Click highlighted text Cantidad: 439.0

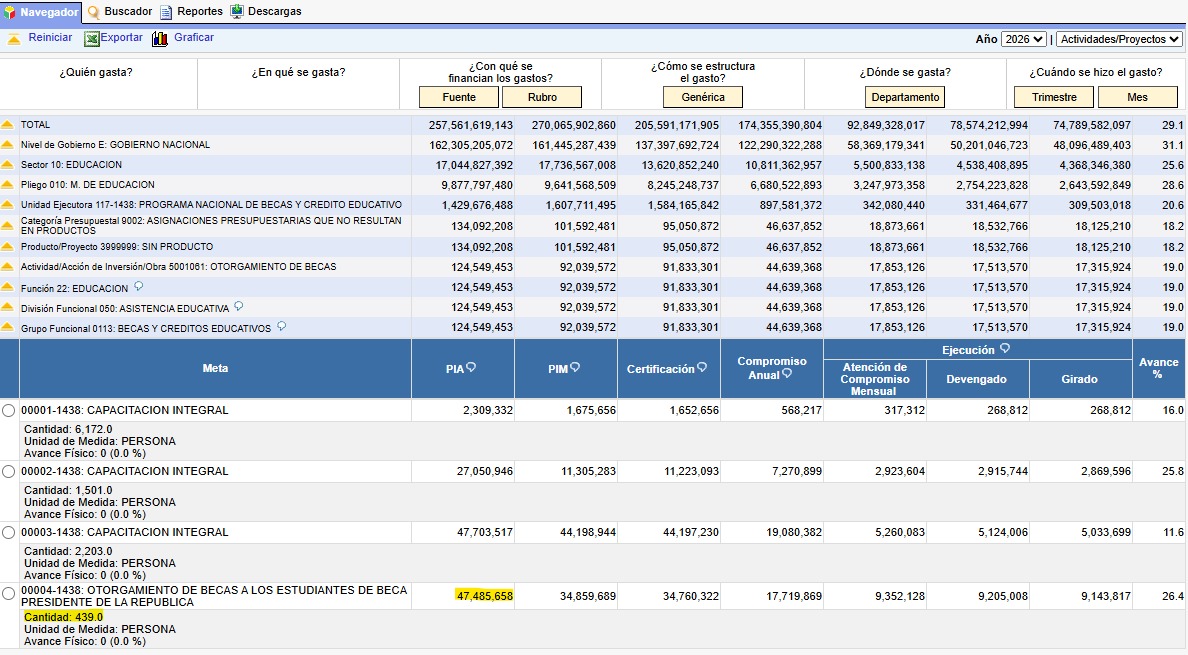click(64, 617)
